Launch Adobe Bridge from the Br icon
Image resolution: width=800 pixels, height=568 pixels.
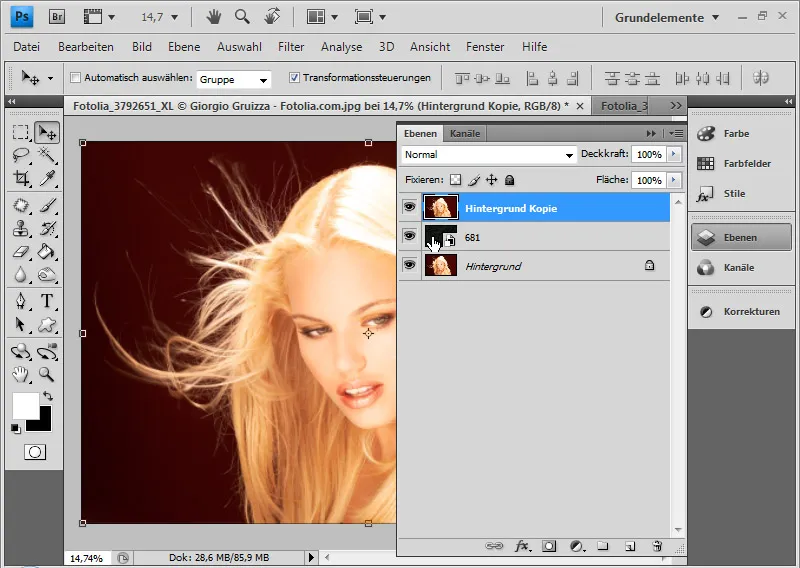[57, 17]
